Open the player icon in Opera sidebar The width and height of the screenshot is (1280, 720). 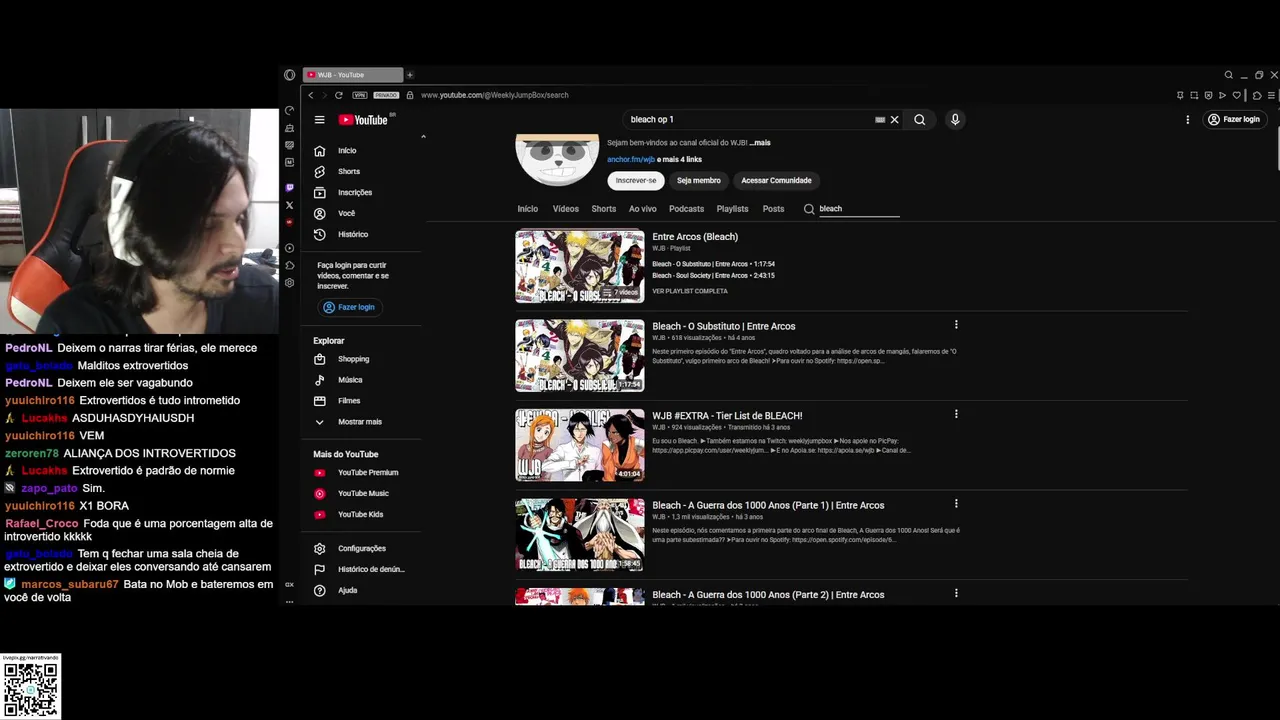point(289,248)
